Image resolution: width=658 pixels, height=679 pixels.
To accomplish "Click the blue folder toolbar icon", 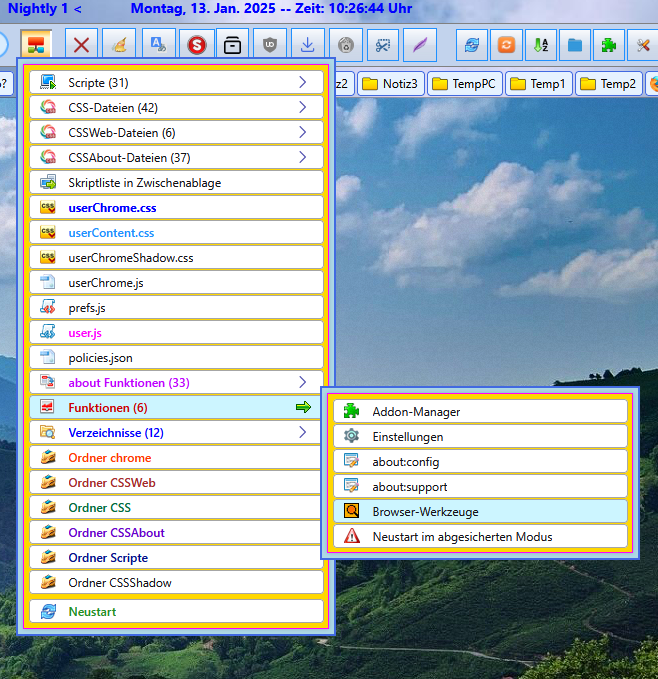I will (575, 45).
